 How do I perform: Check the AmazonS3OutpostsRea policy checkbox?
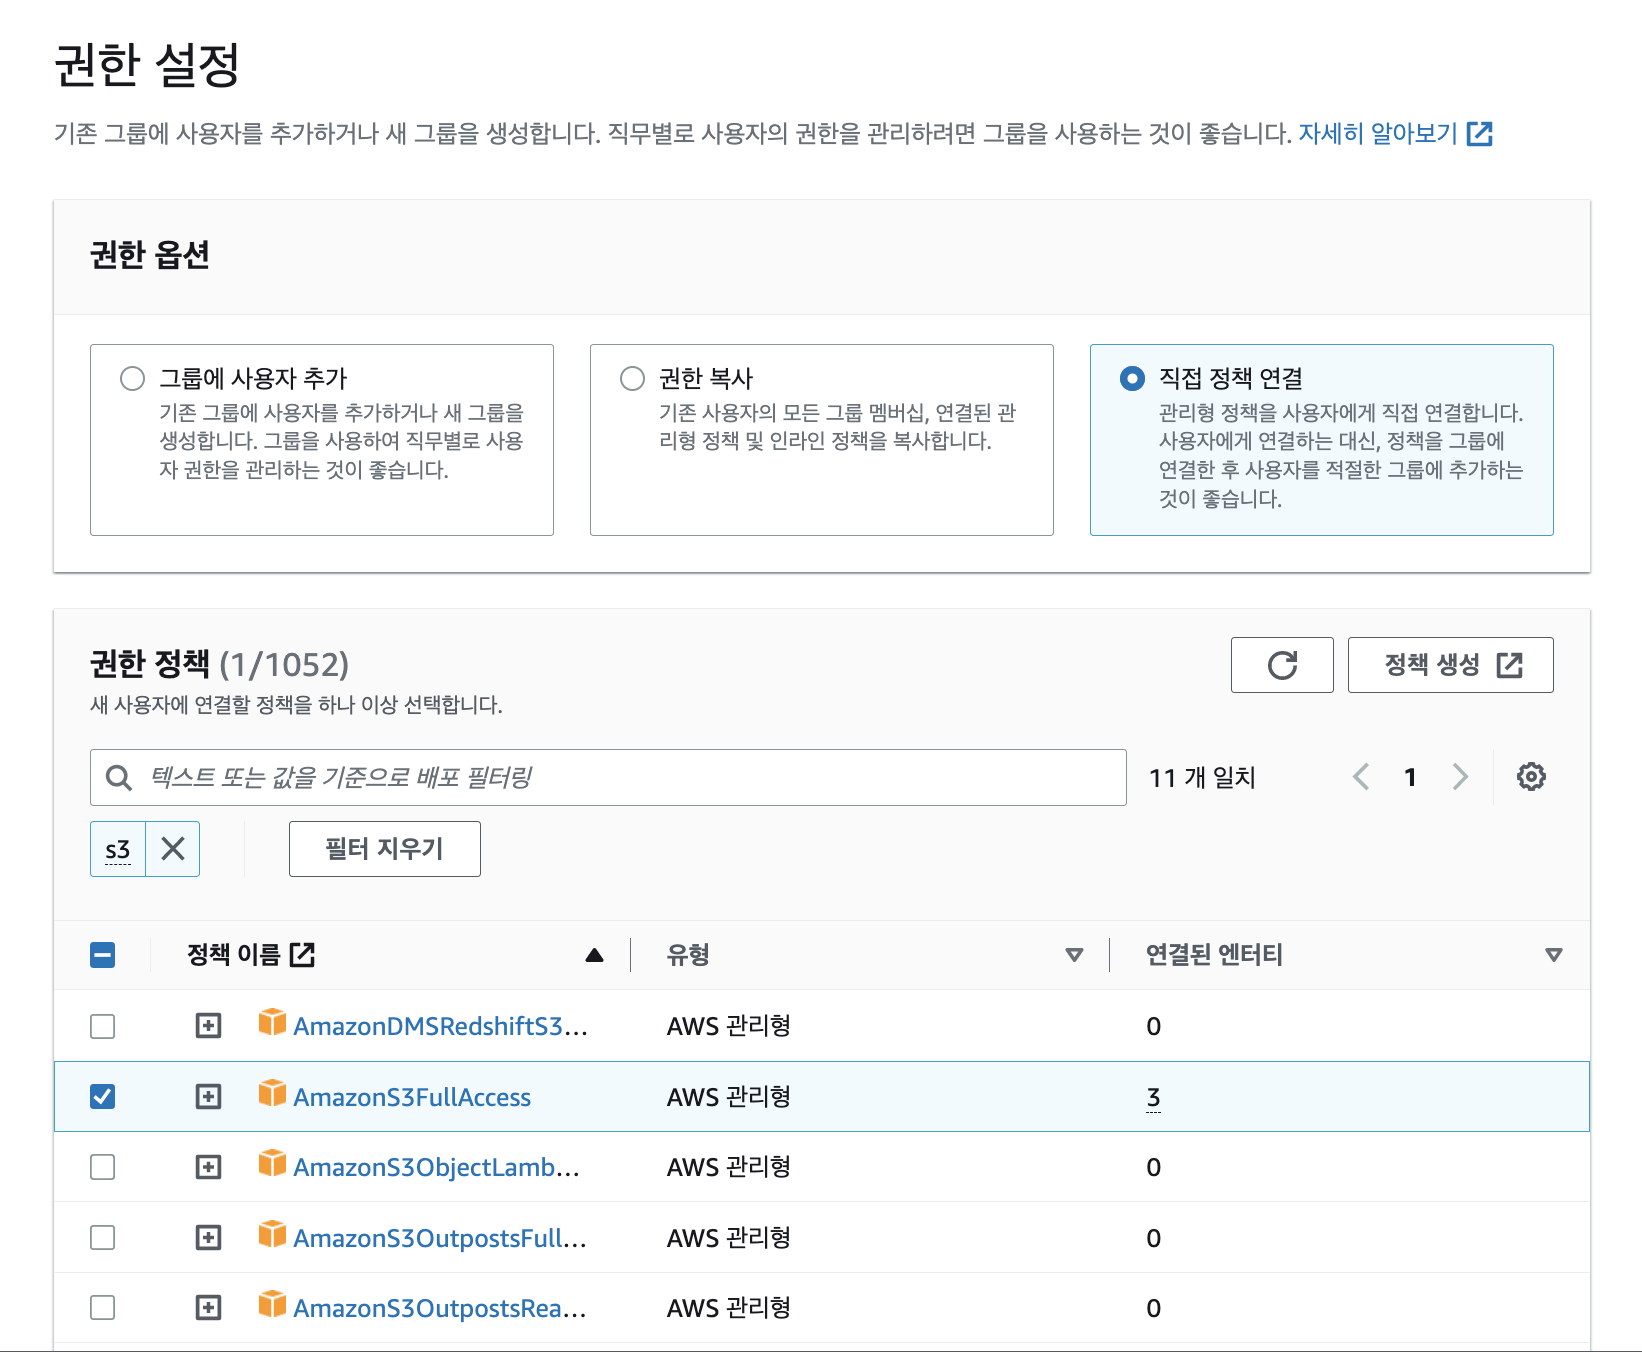click(102, 1308)
